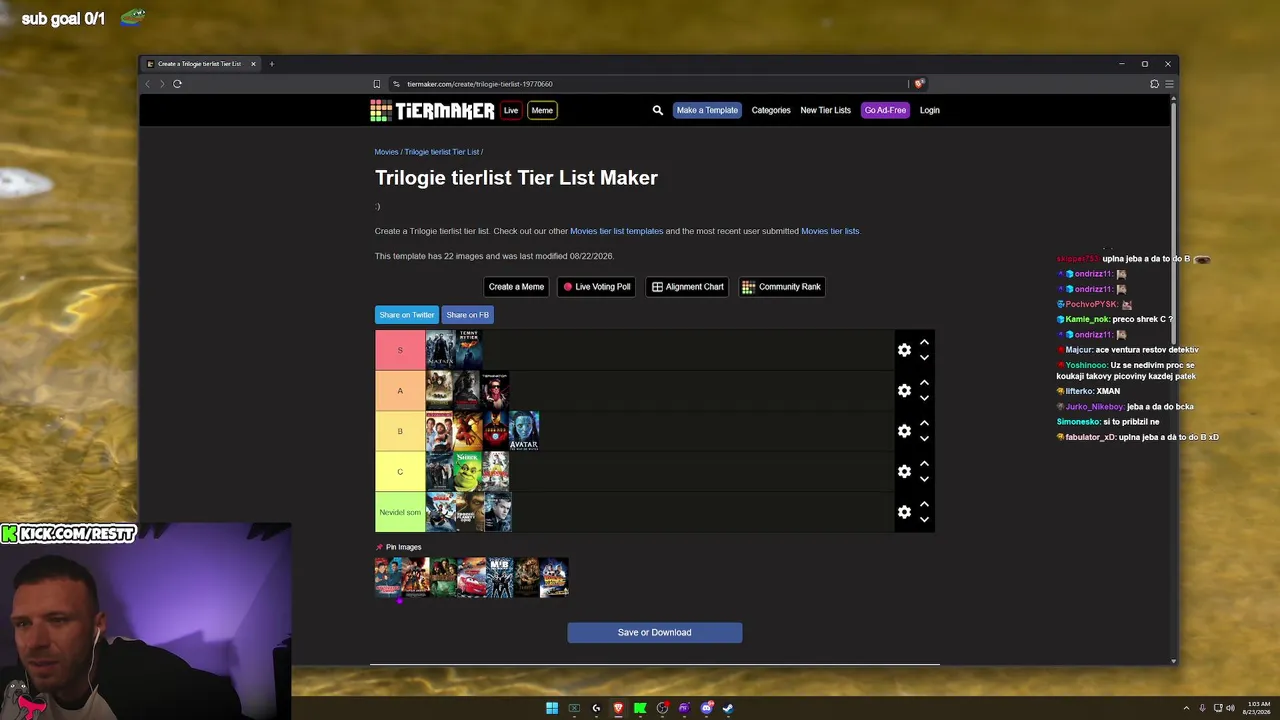1280x720 pixels.
Task: Open the Windows Start menu
Action: point(552,709)
